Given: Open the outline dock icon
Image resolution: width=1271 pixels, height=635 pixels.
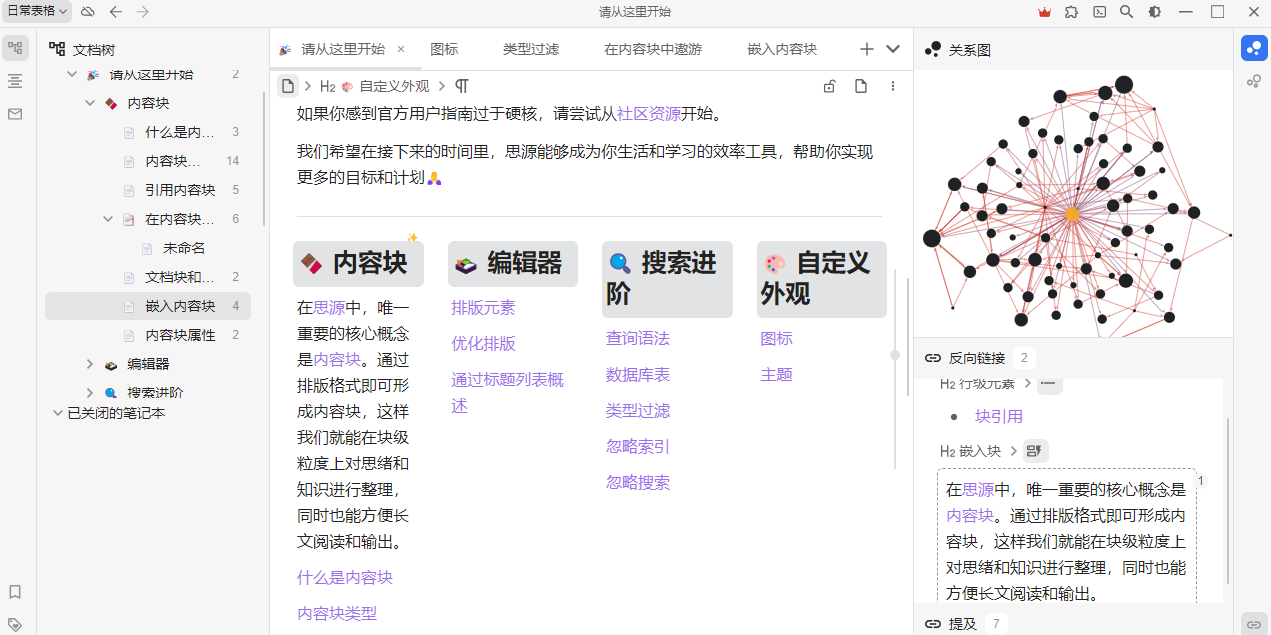Looking at the screenshot, I should pos(15,81).
